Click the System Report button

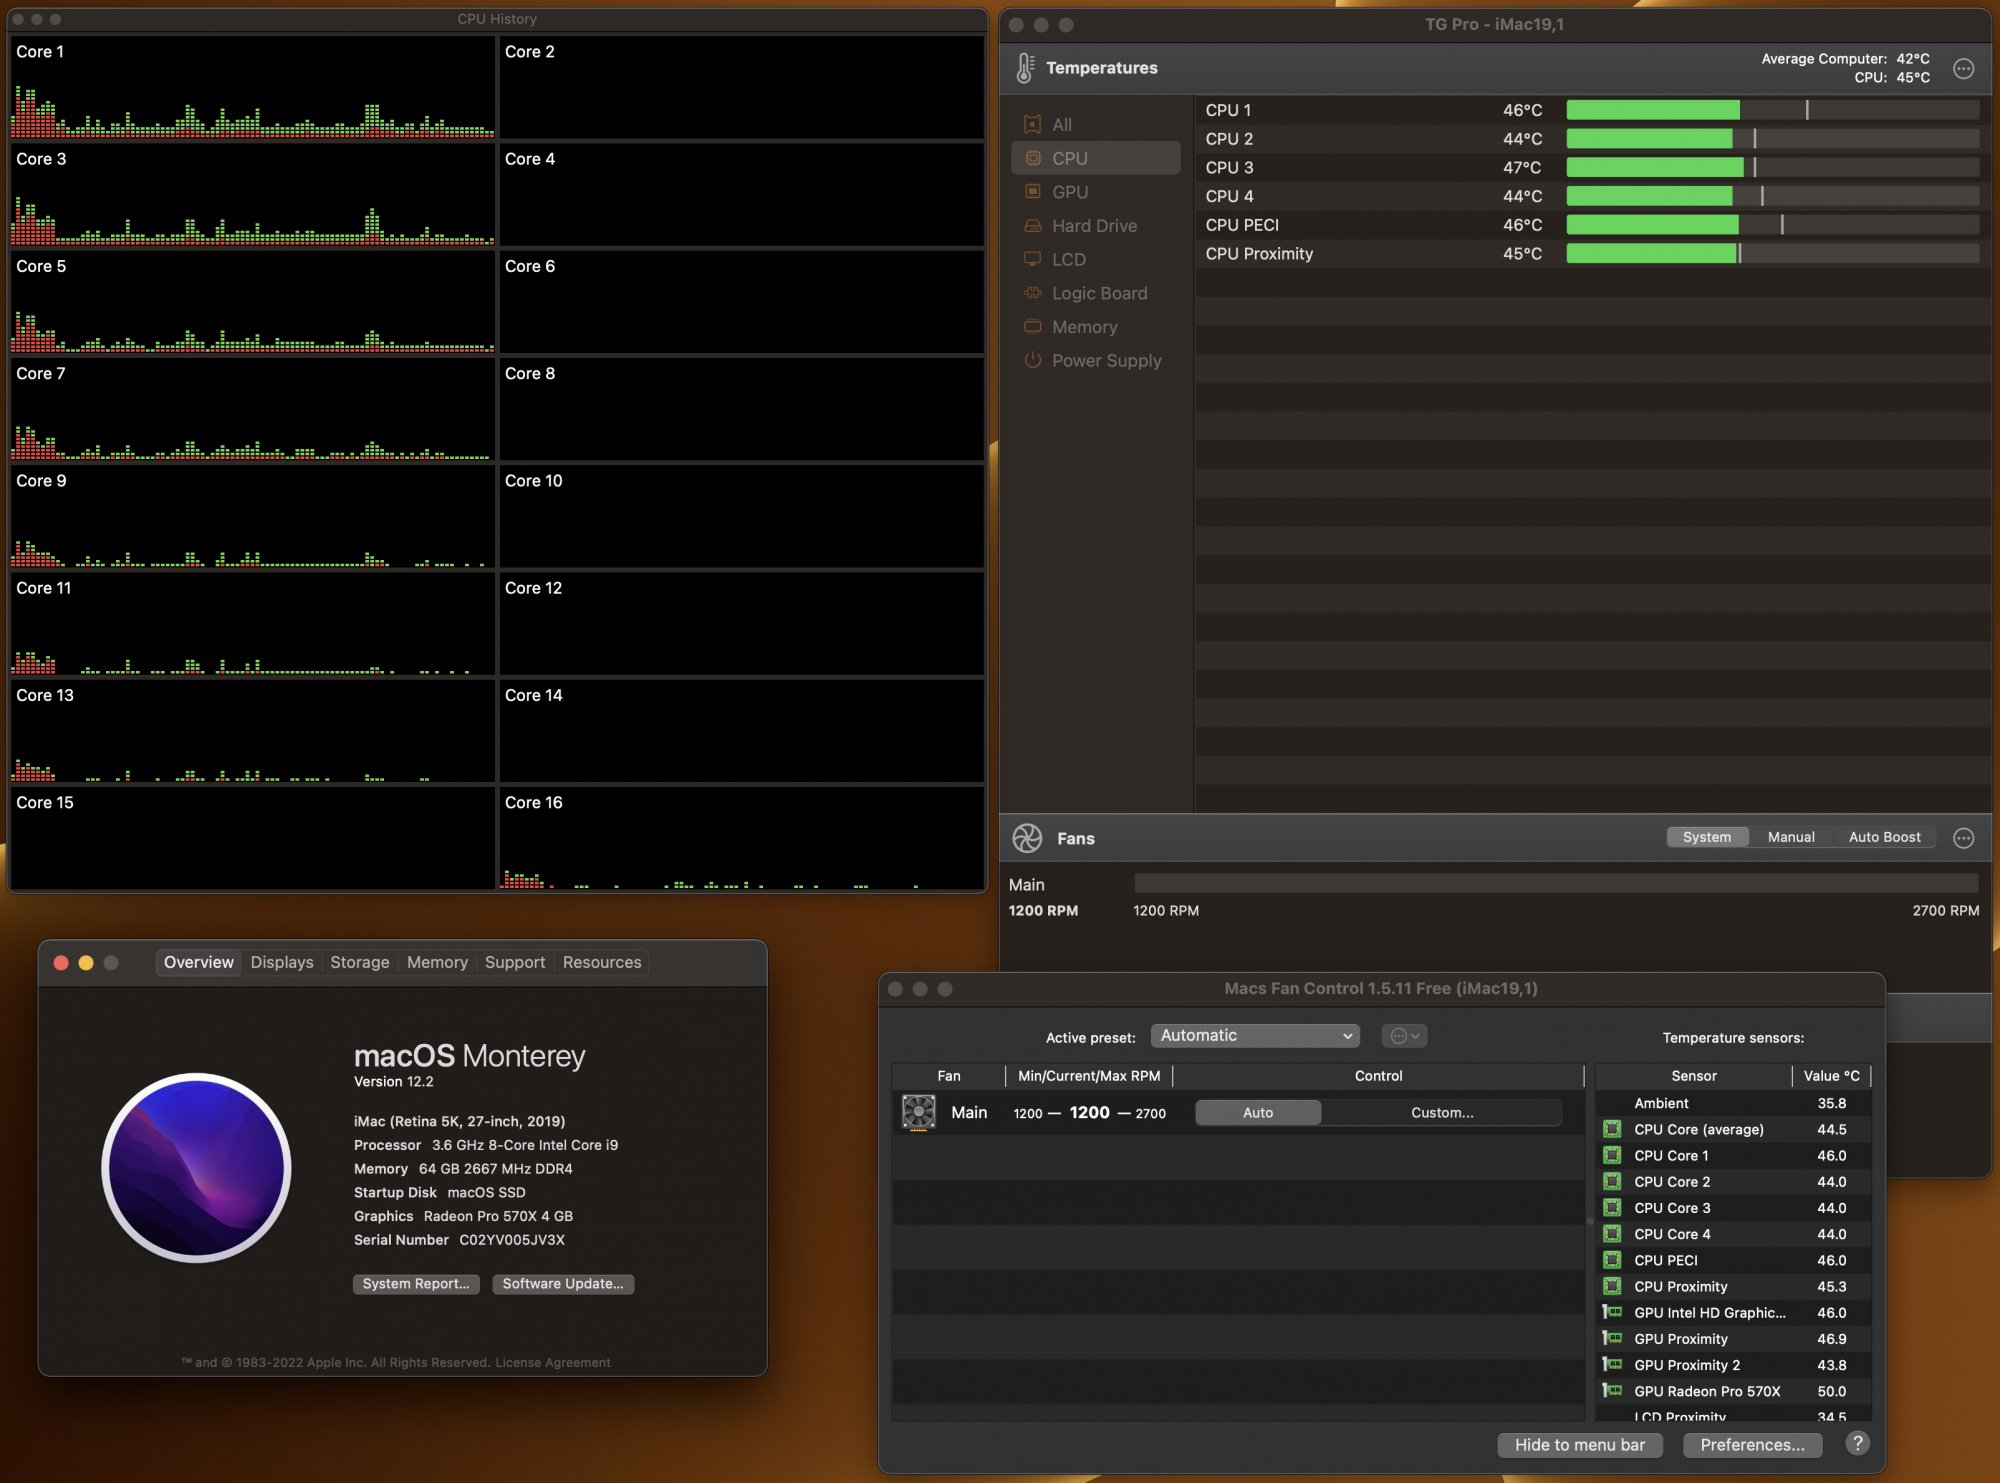tap(414, 1282)
